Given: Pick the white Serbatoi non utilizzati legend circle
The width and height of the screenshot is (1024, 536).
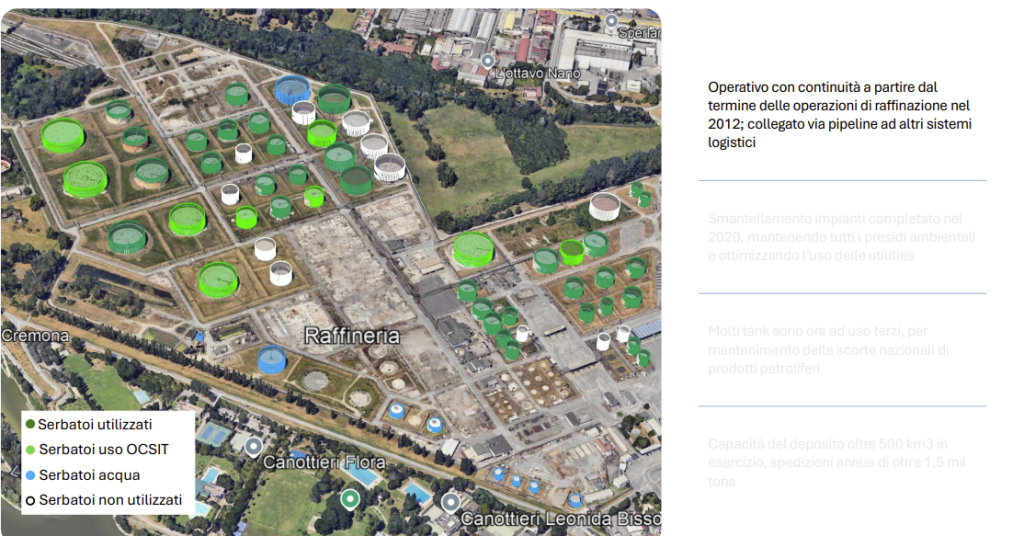Looking at the screenshot, I should coord(31,500).
